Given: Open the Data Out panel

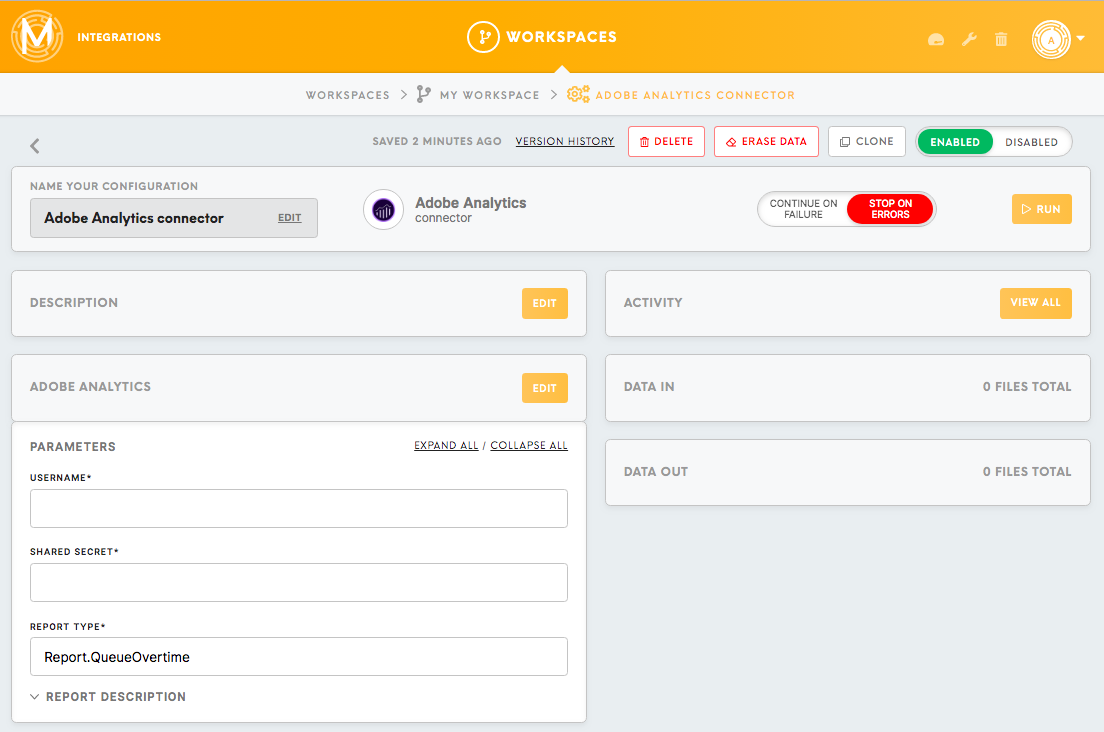Looking at the screenshot, I should [848, 472].
